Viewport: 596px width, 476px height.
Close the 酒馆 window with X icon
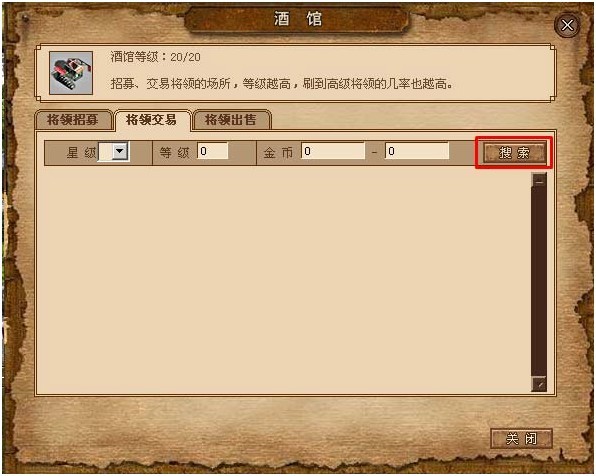(567, 25)
